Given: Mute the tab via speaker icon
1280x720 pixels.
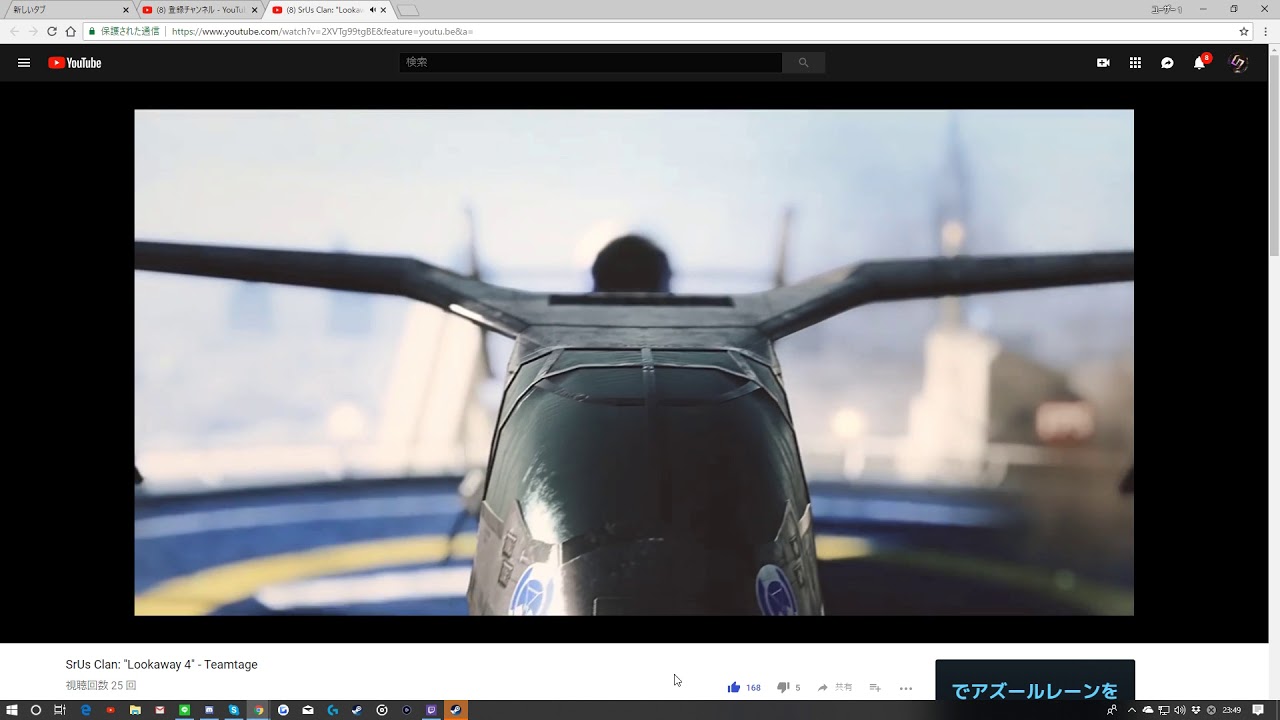Looking at the screenshot, I should click(x=372, y=10).
